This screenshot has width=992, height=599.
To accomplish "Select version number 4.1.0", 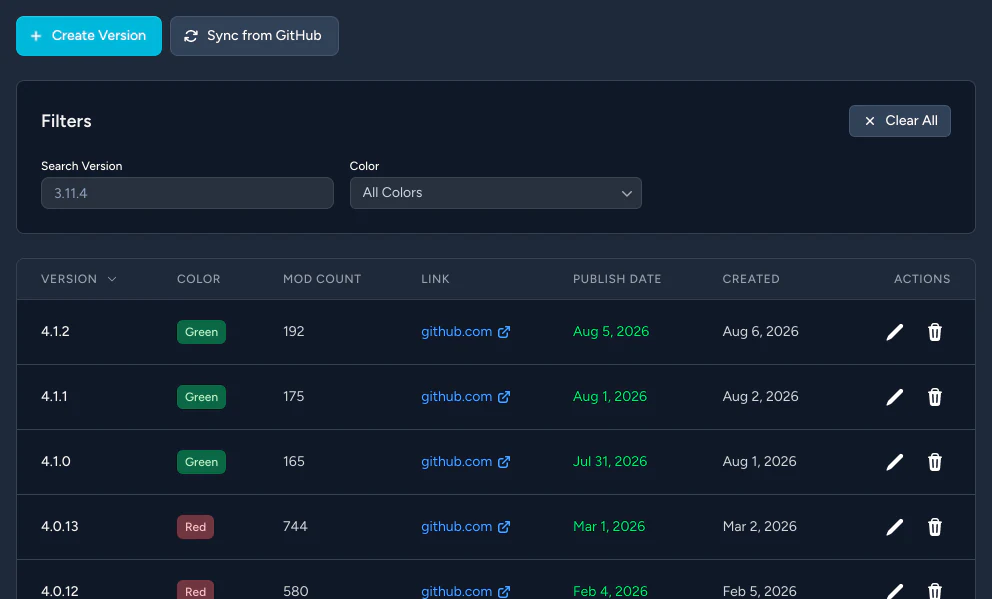I will coord(56,462).
